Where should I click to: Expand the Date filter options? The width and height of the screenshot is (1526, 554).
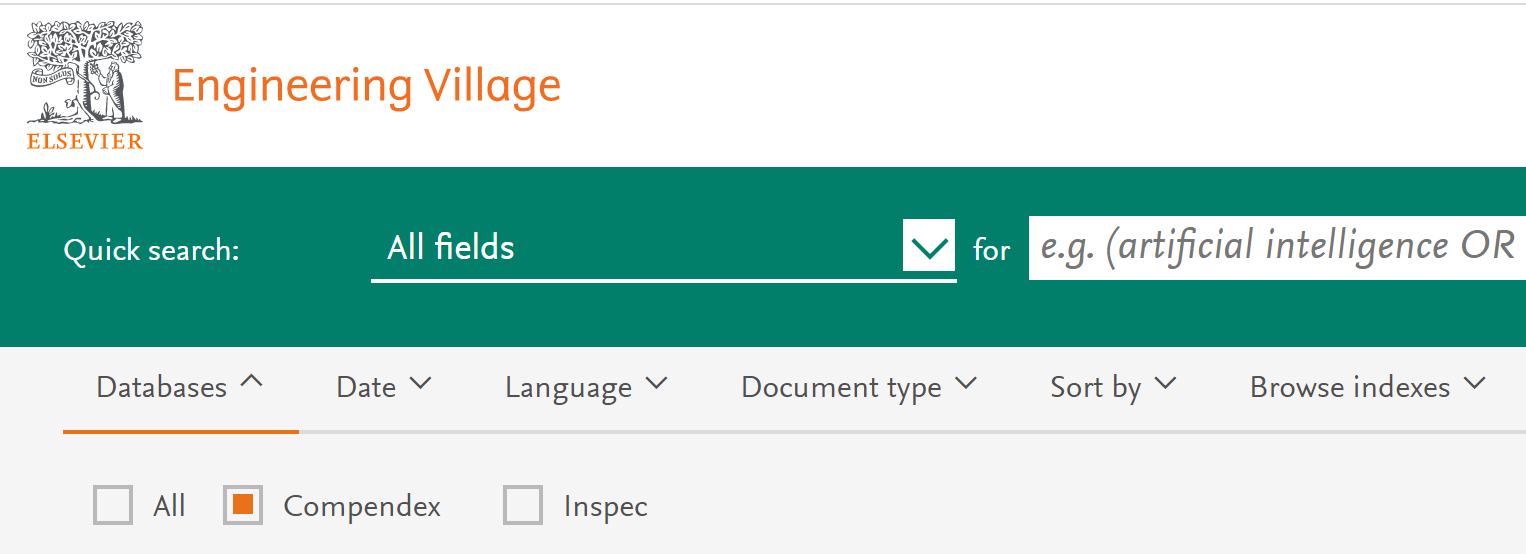click(x=367, y=388)
